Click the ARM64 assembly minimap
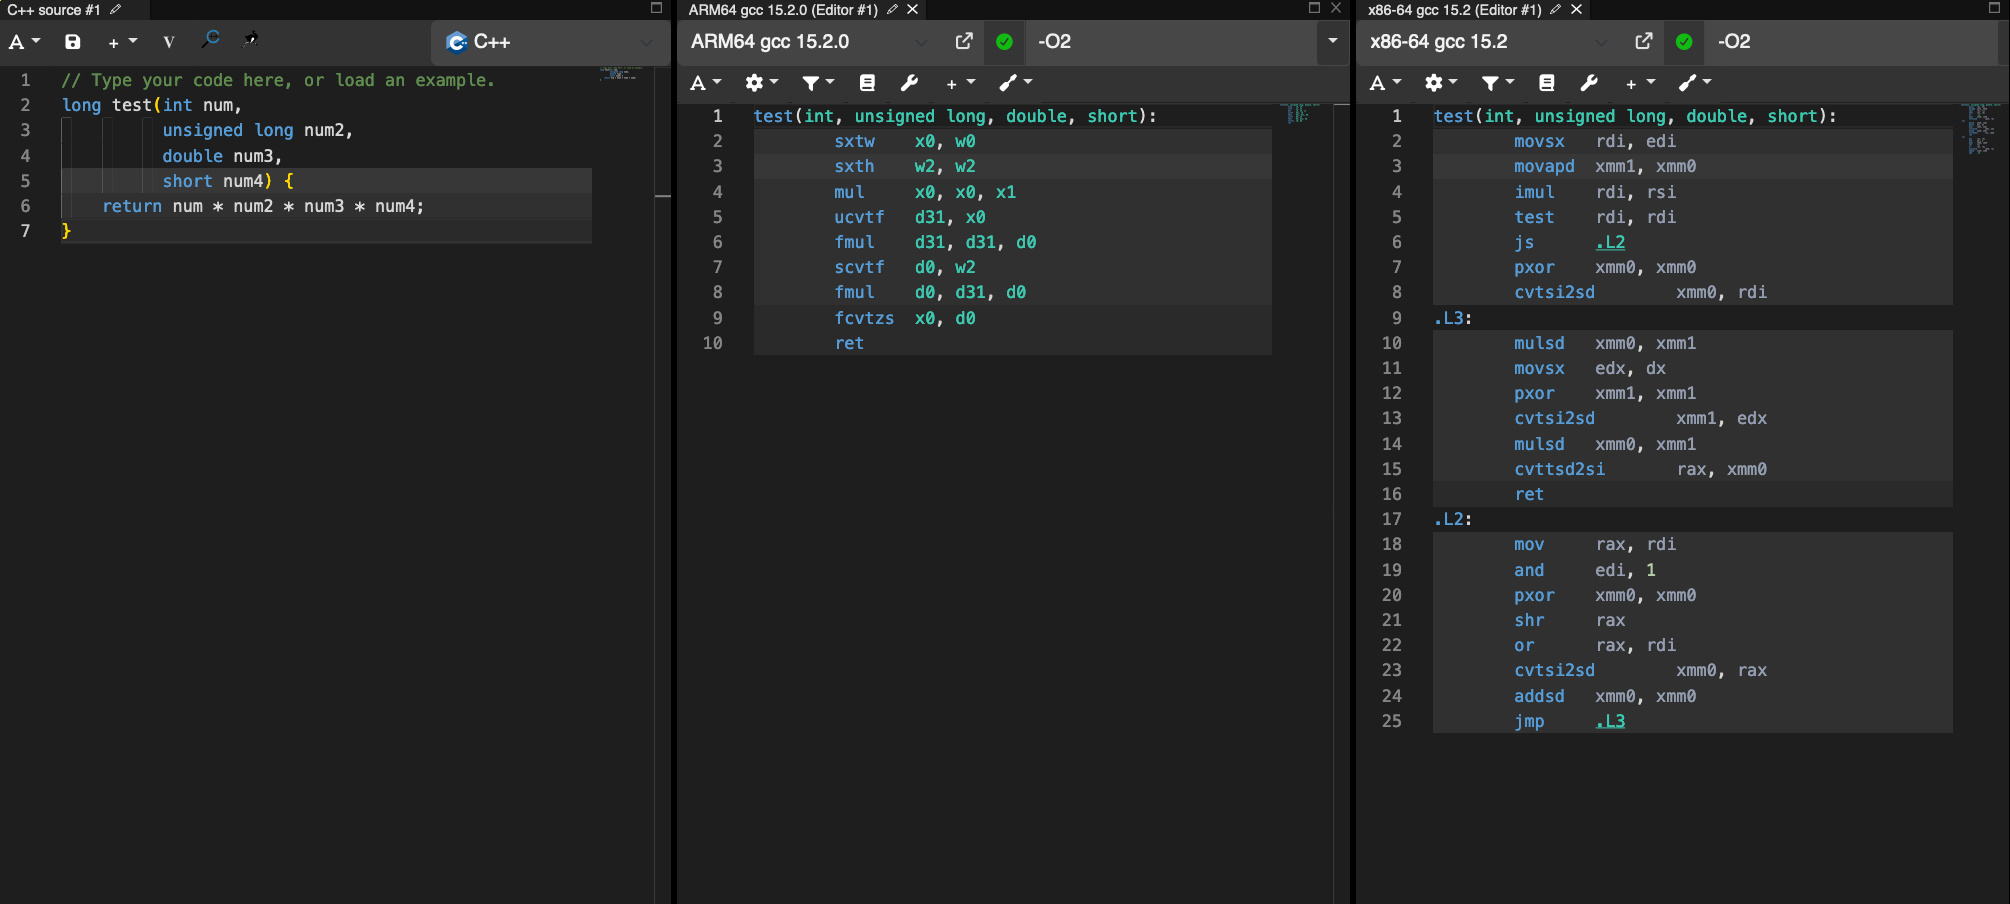 point(1299,113)
